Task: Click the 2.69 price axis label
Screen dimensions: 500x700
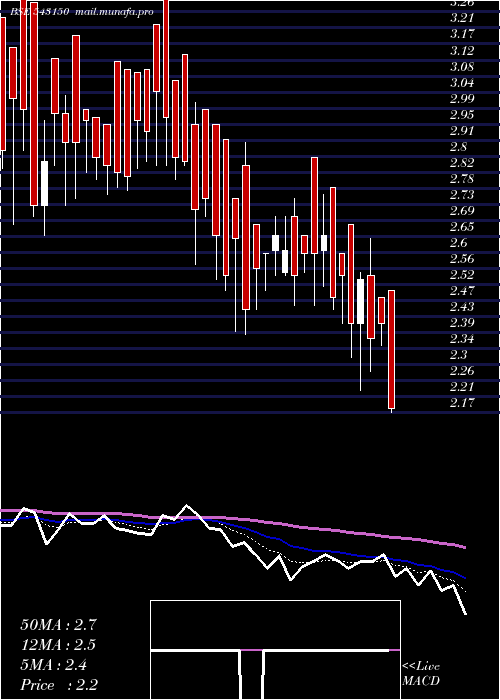Action: (462, 211)
